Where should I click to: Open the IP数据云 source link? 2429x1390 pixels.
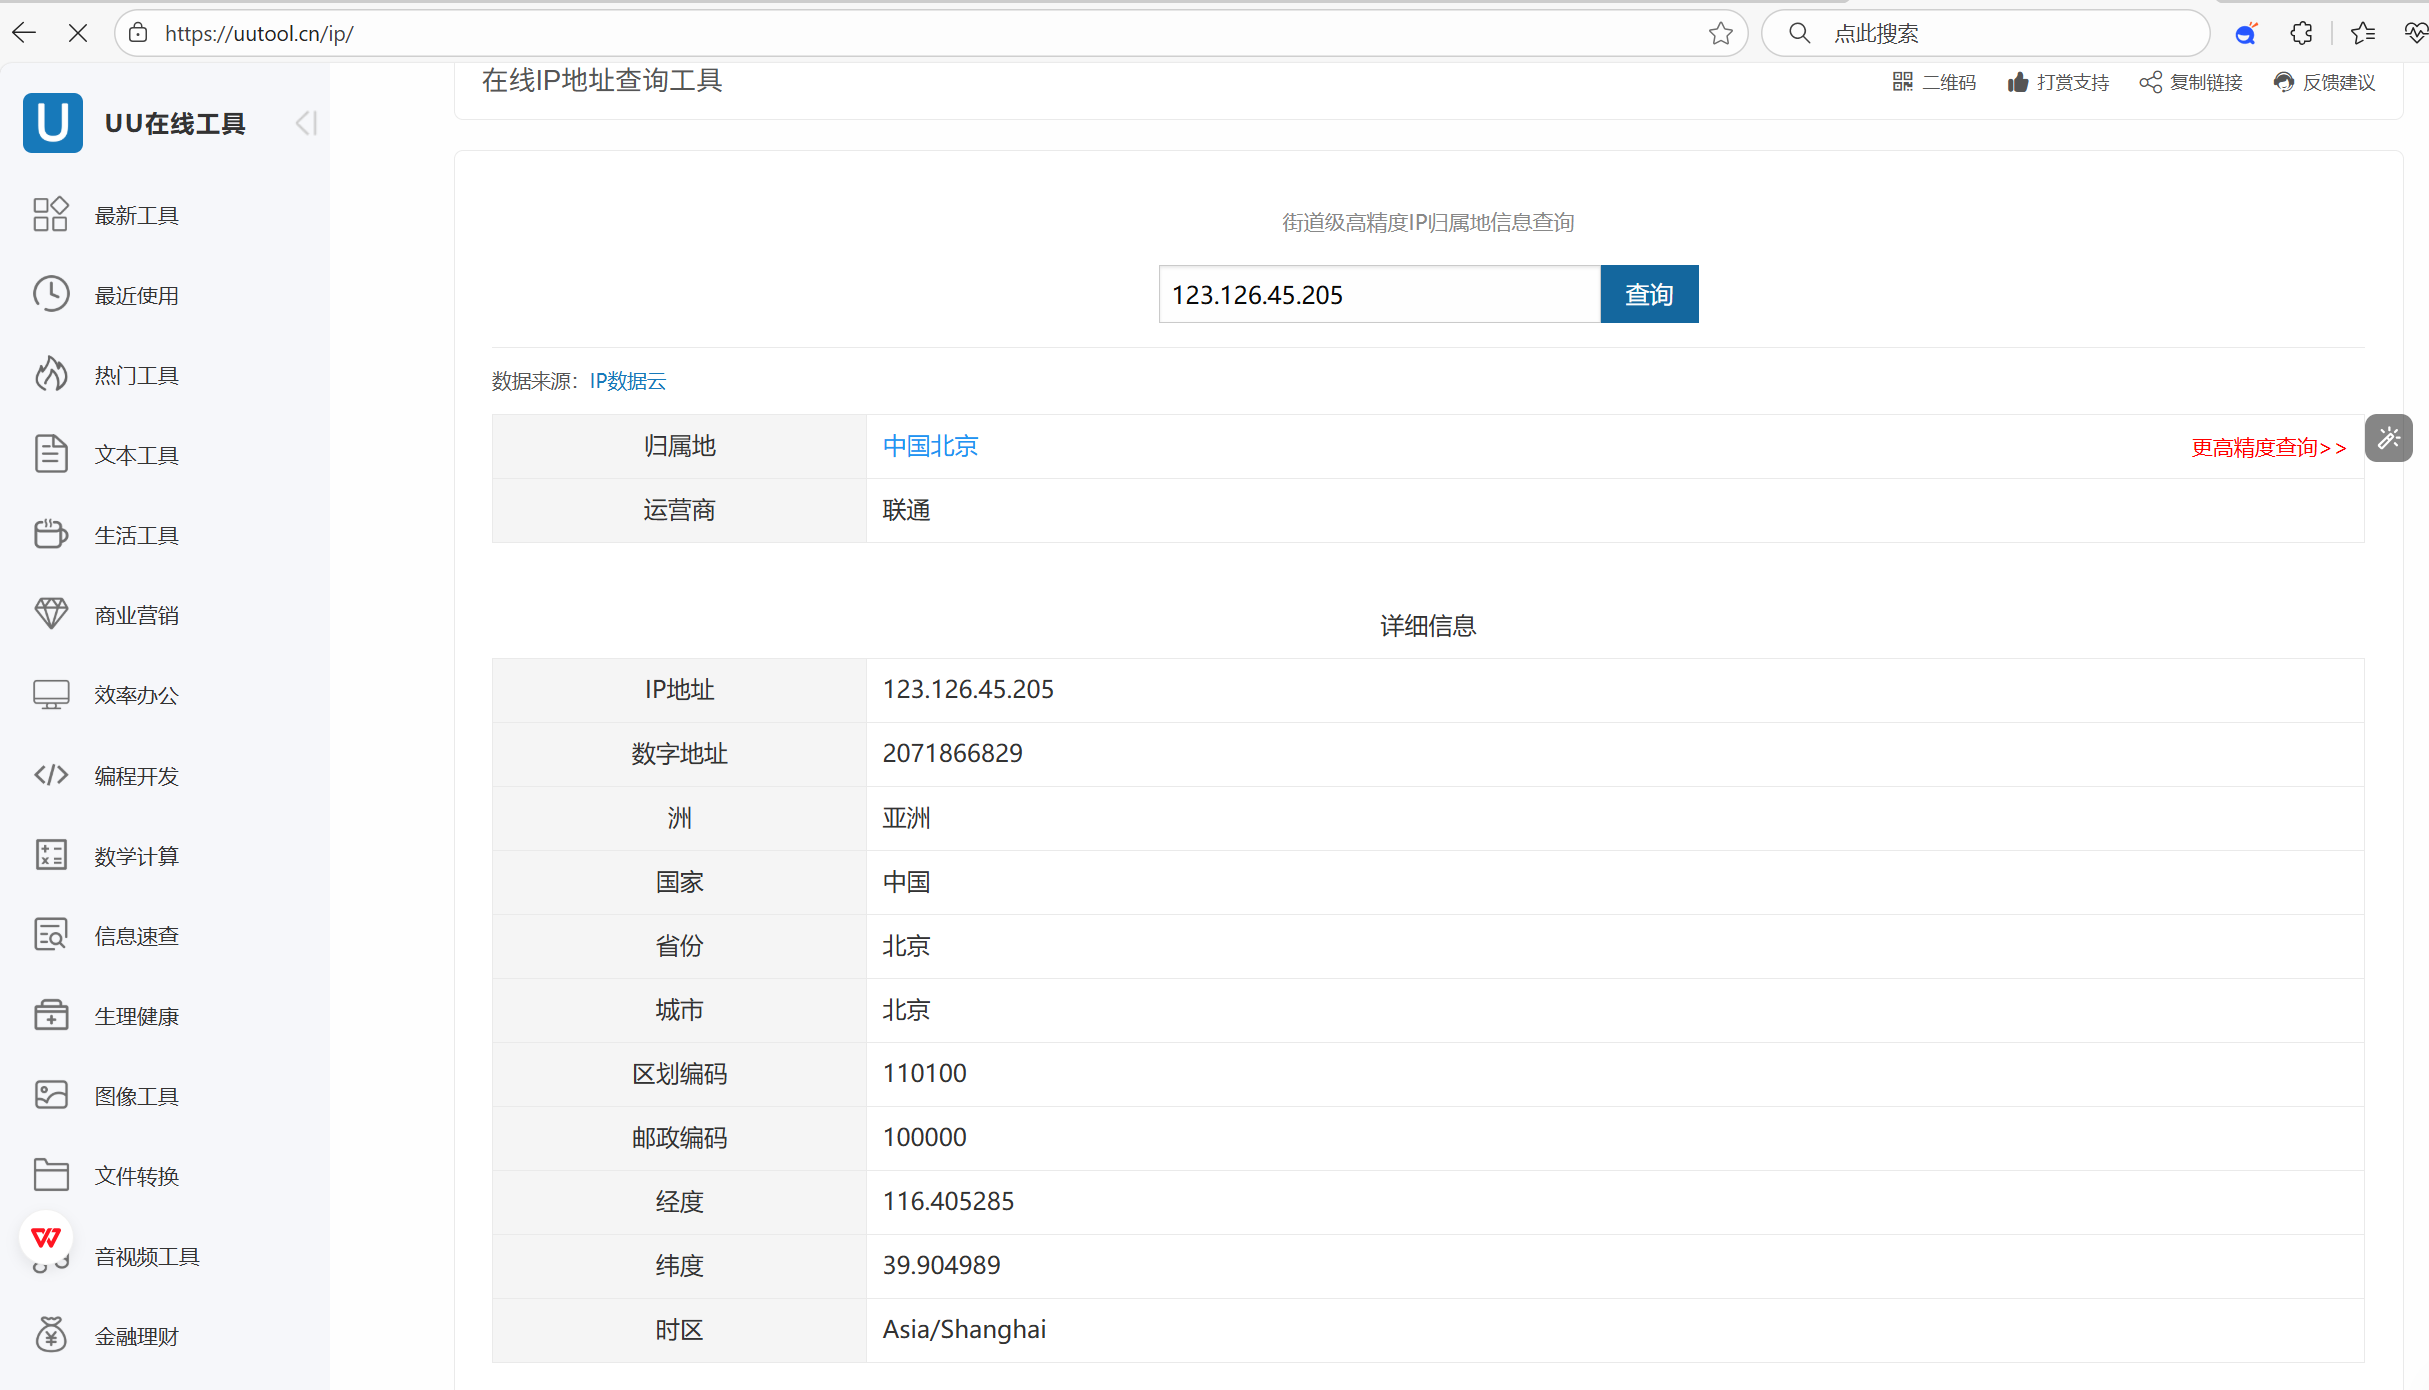[627, 381]
